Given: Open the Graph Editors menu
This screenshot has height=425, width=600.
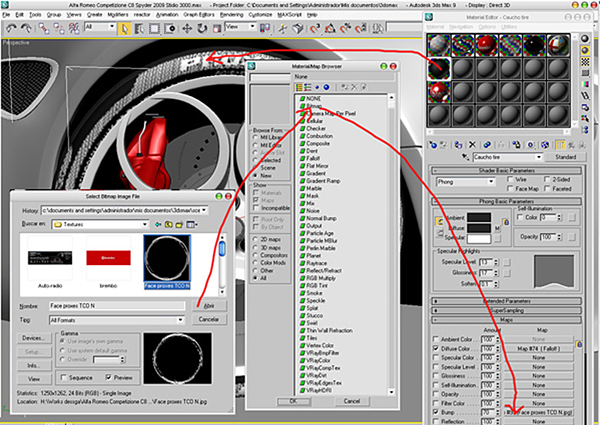Looking at the screenshot, I should 199,15.
